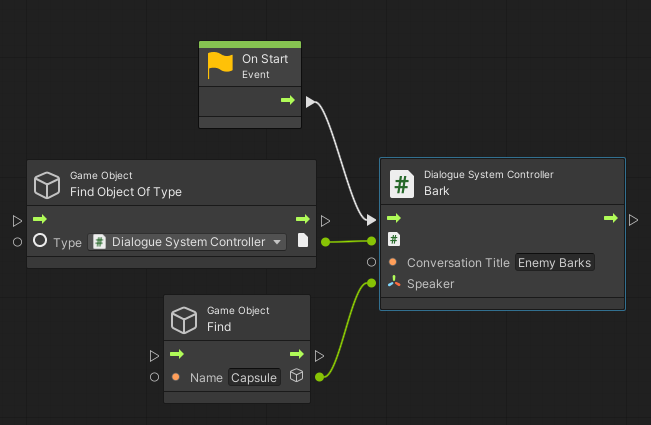Click the small hash target icon in Bark node
Viewport: 651px width, 425px height.
[x=394, y=239]
